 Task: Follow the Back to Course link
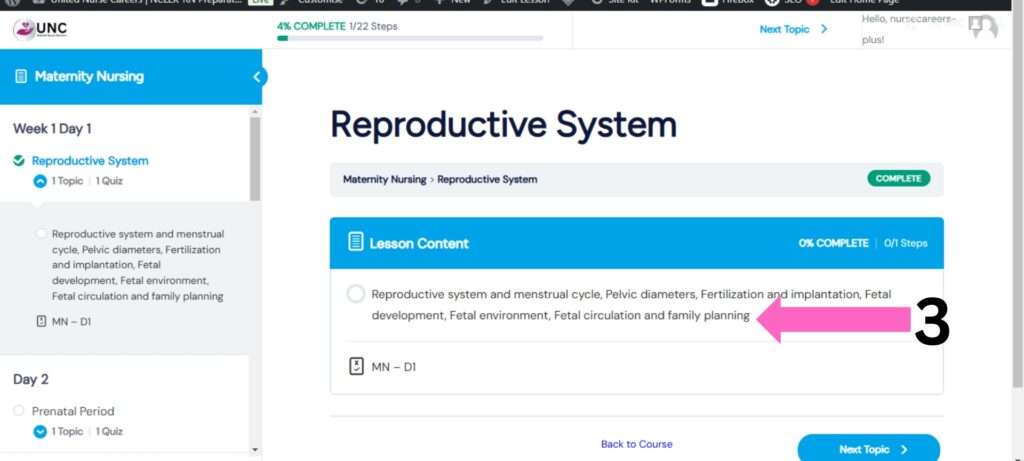(x=636, y=444)
